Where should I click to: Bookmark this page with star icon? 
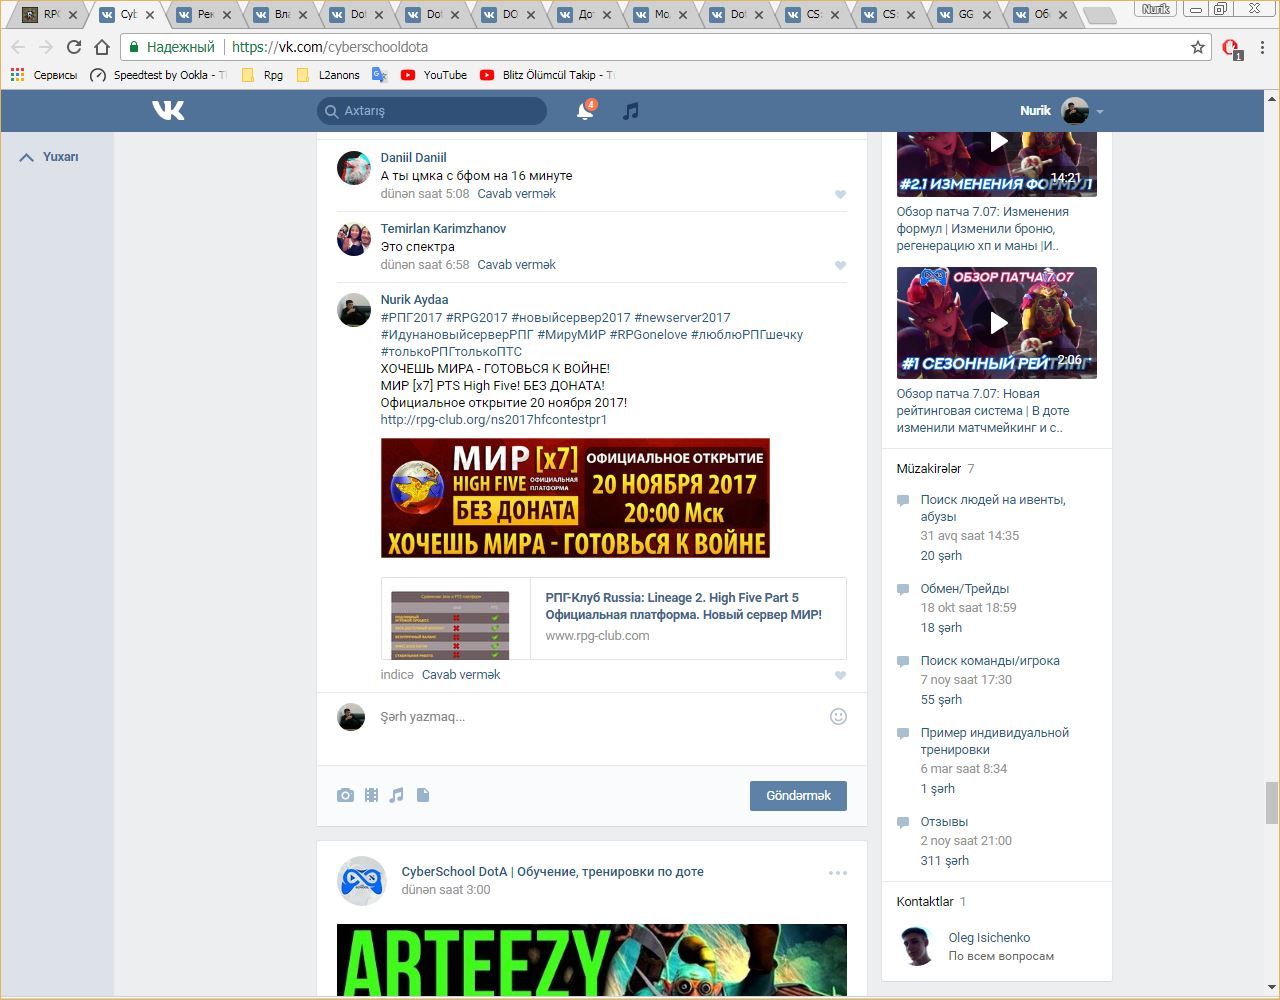(1198, 47)
